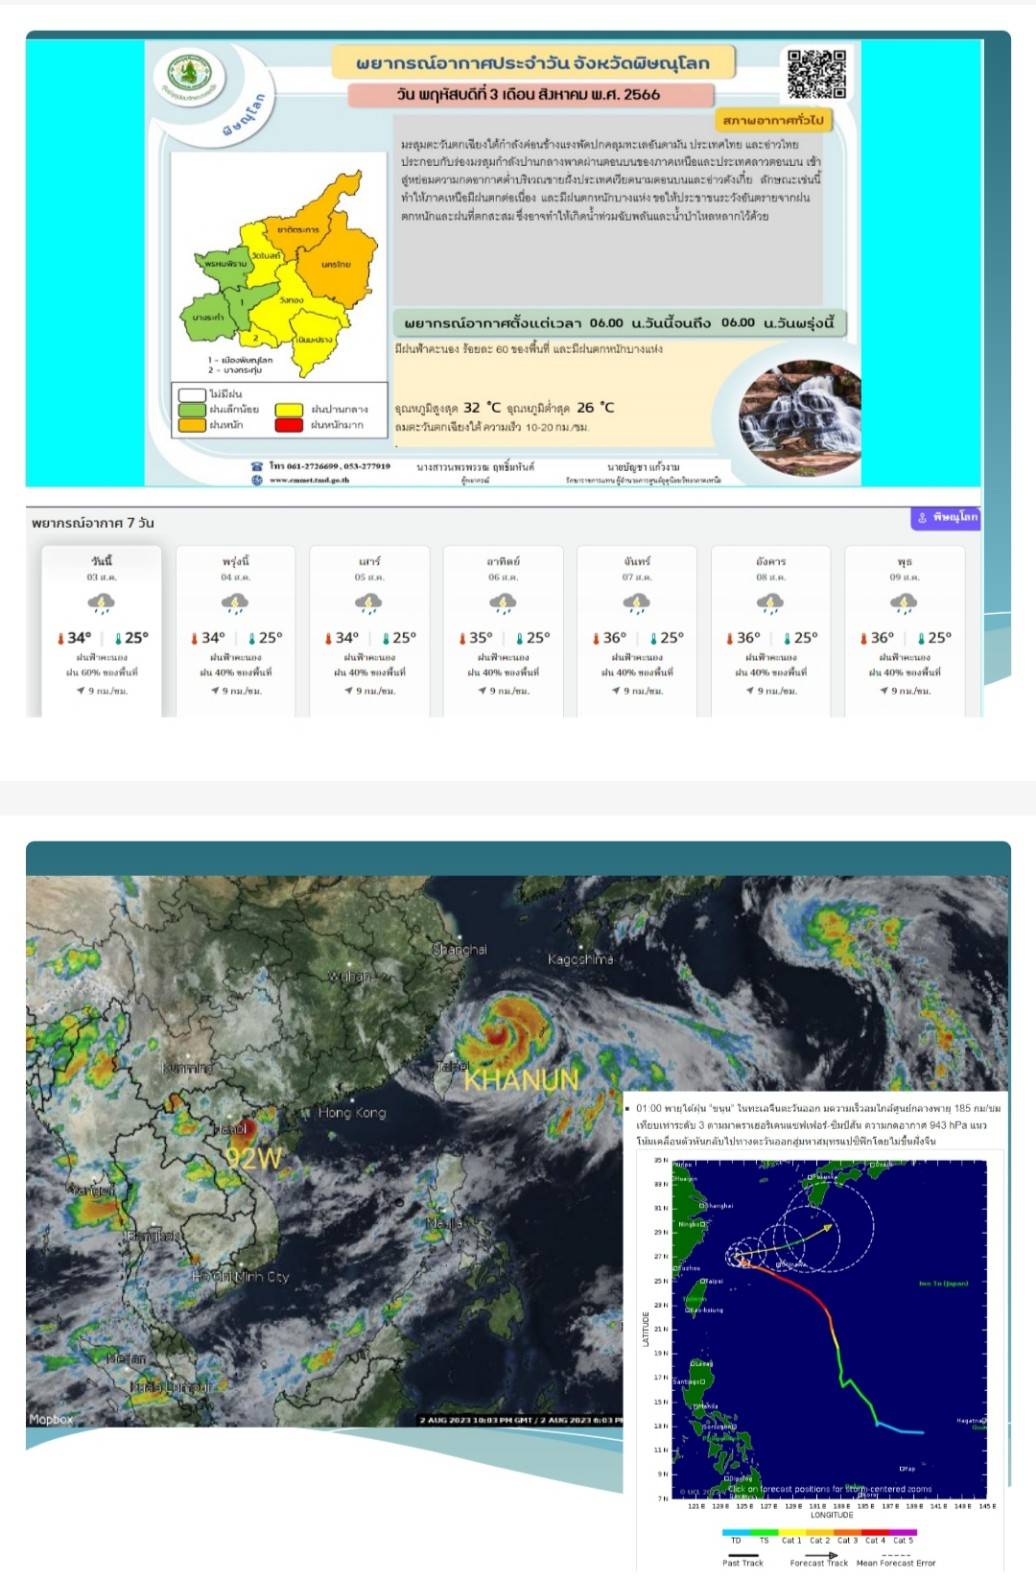
Task: Click the QR code in the forecast header
Action: (816, 73)
